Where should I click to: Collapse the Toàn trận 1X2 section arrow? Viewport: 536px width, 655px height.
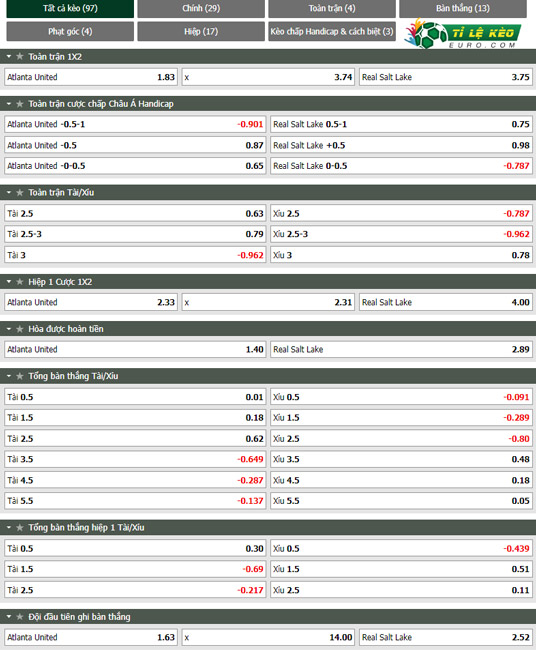click(9, 56)
